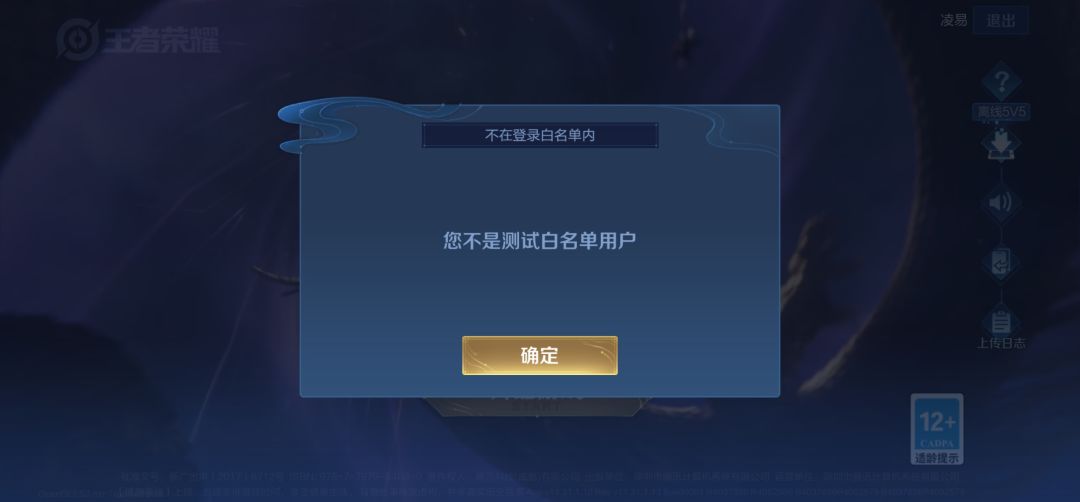Click the first line of the footer license text
The width and height of the screenshot is (1080, 502).
(539, 476)
